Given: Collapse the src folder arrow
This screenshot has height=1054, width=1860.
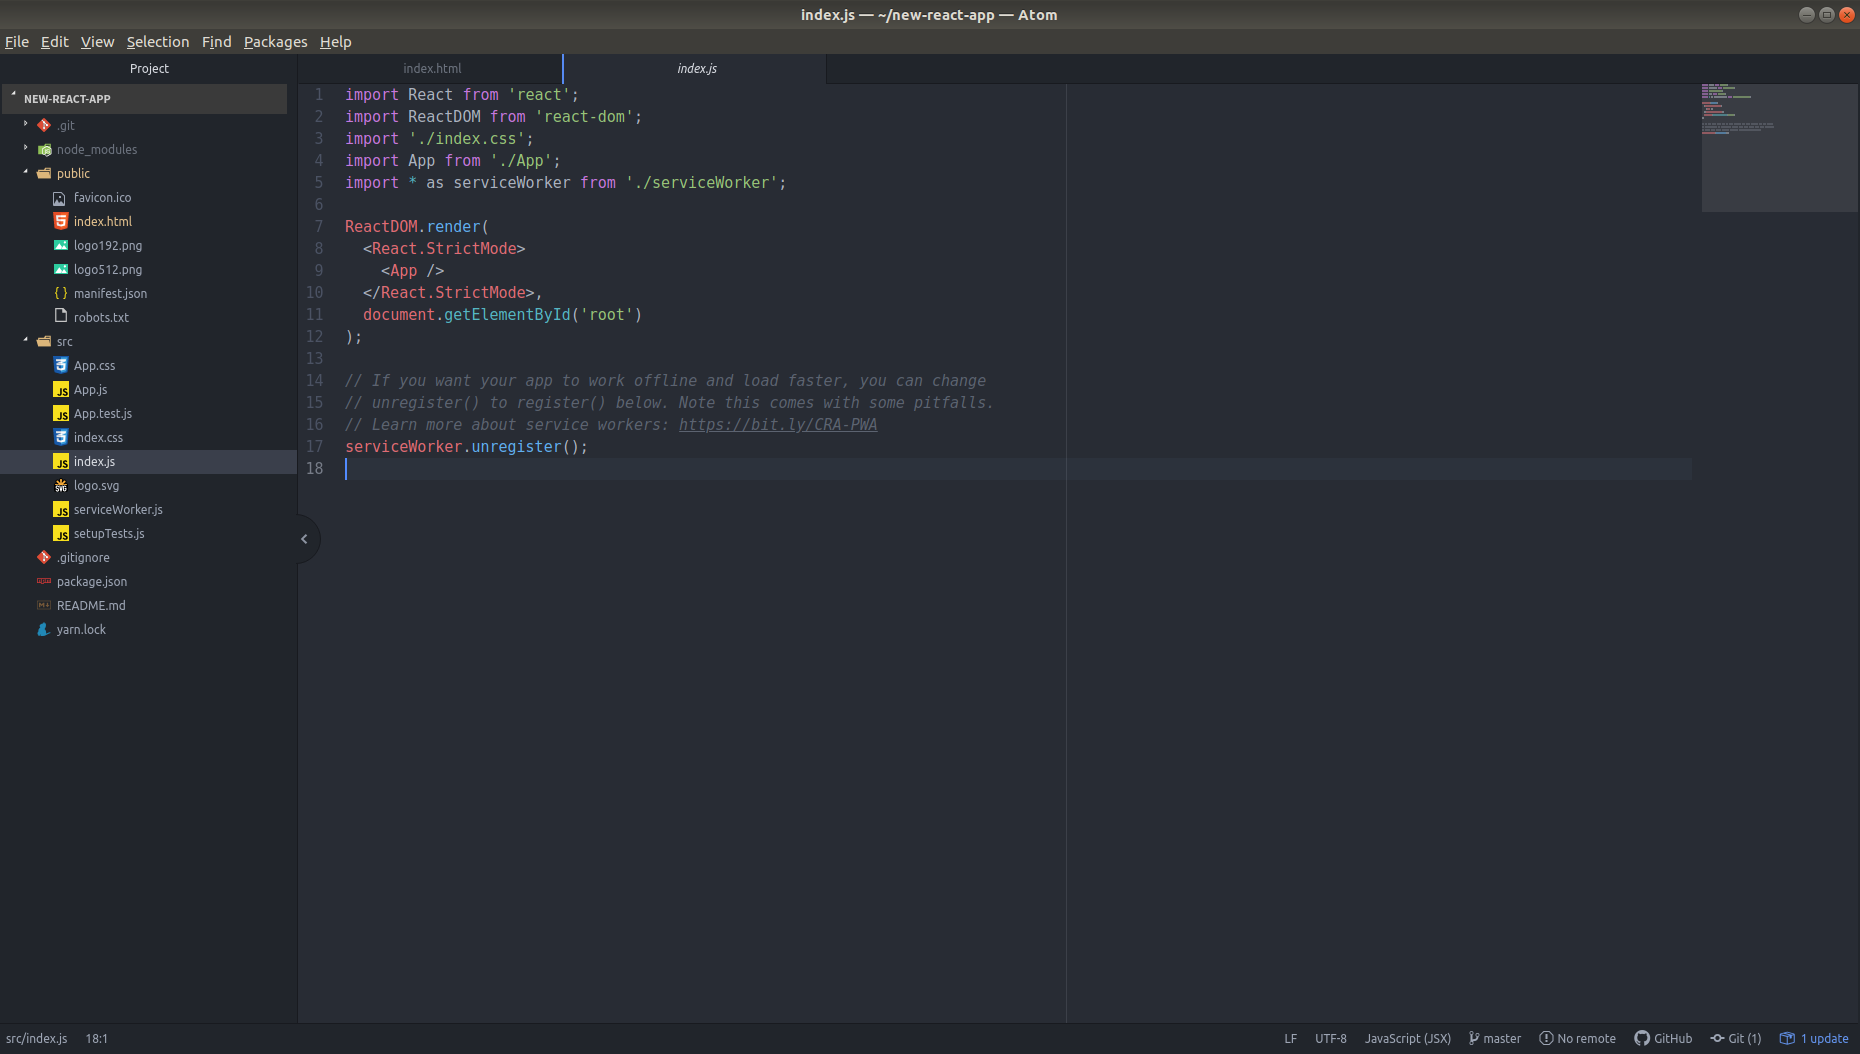Looking at the screenshot, I should pos(26,340).
